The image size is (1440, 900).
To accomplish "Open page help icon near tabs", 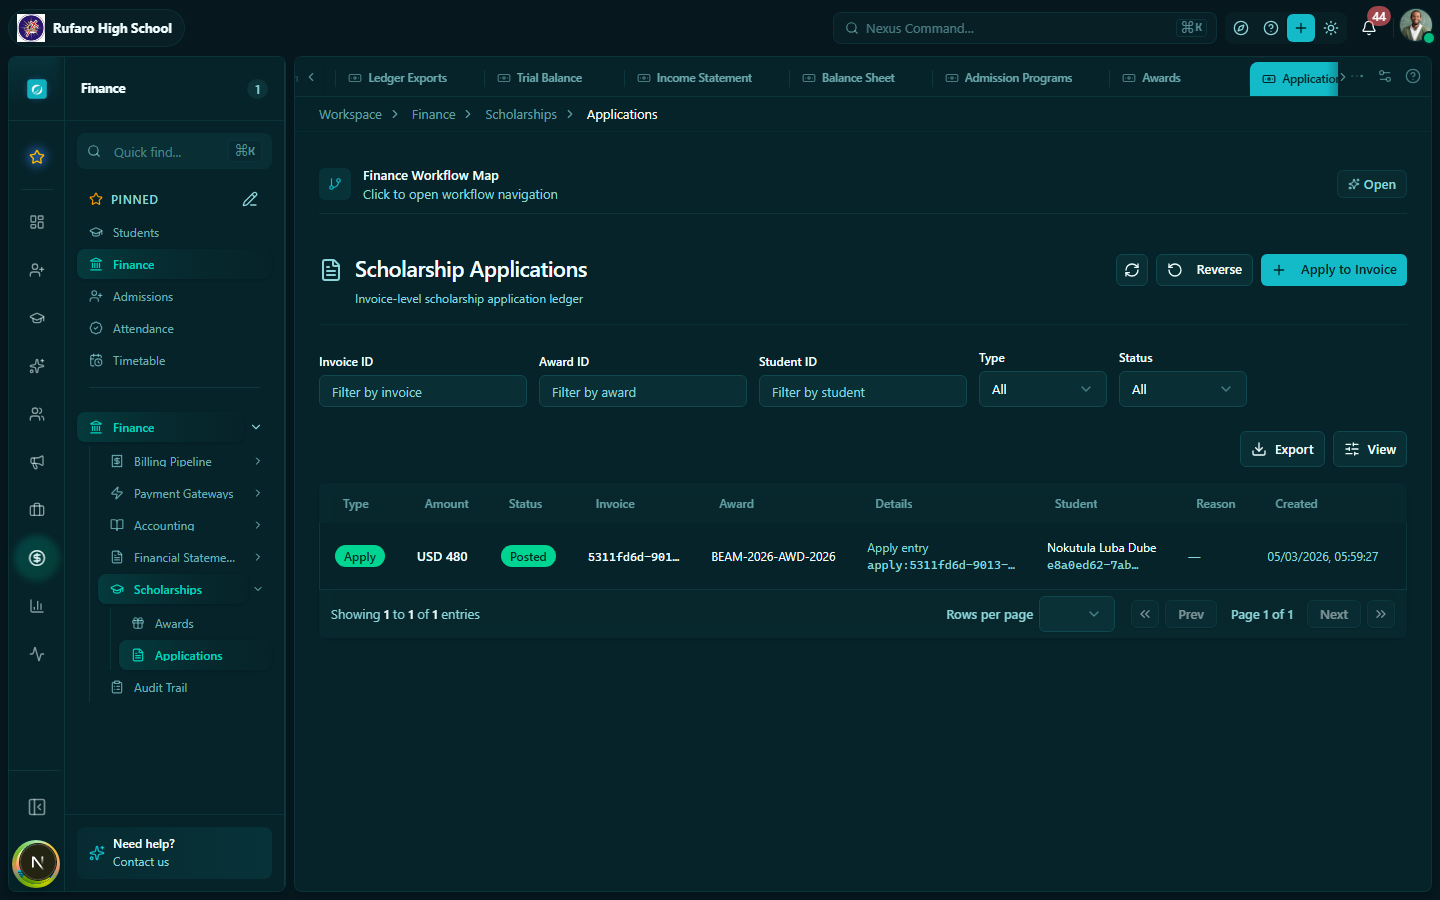I will 1413,76.
